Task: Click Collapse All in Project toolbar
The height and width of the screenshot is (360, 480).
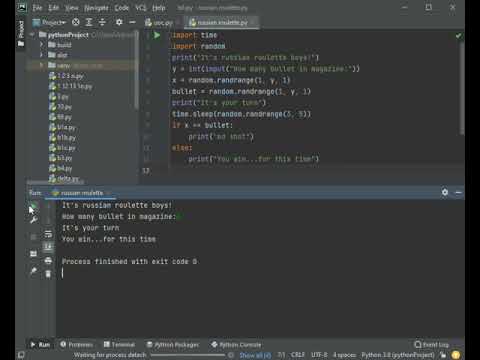Action: 102,22
